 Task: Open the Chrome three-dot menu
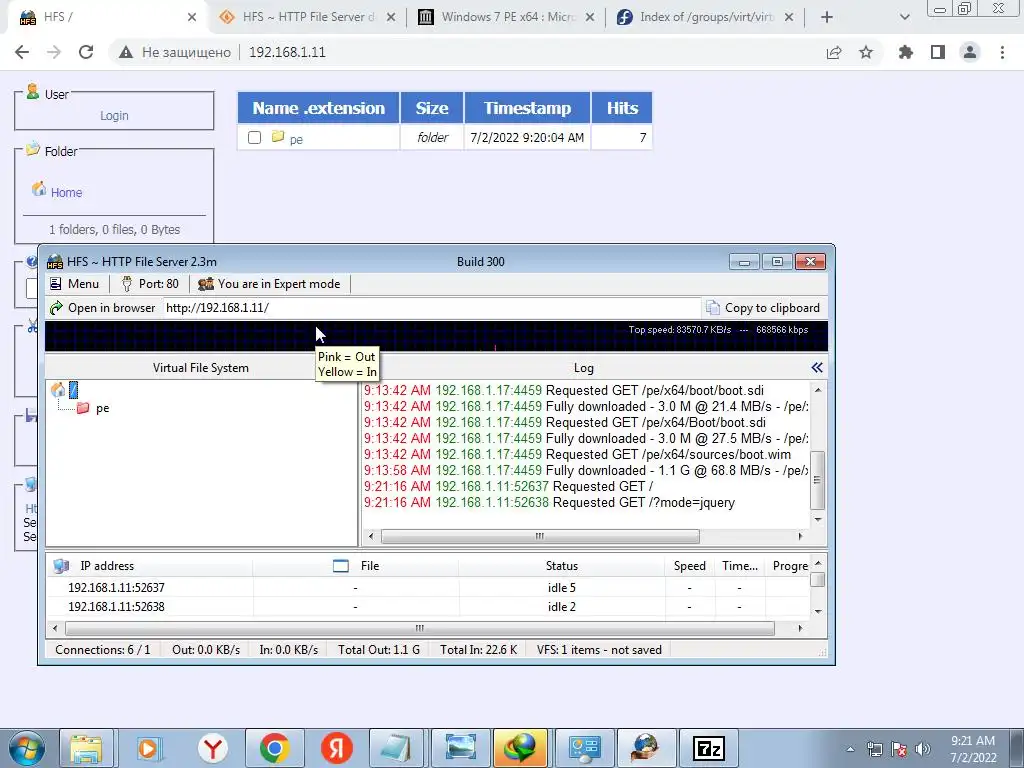click(1002, 52)
